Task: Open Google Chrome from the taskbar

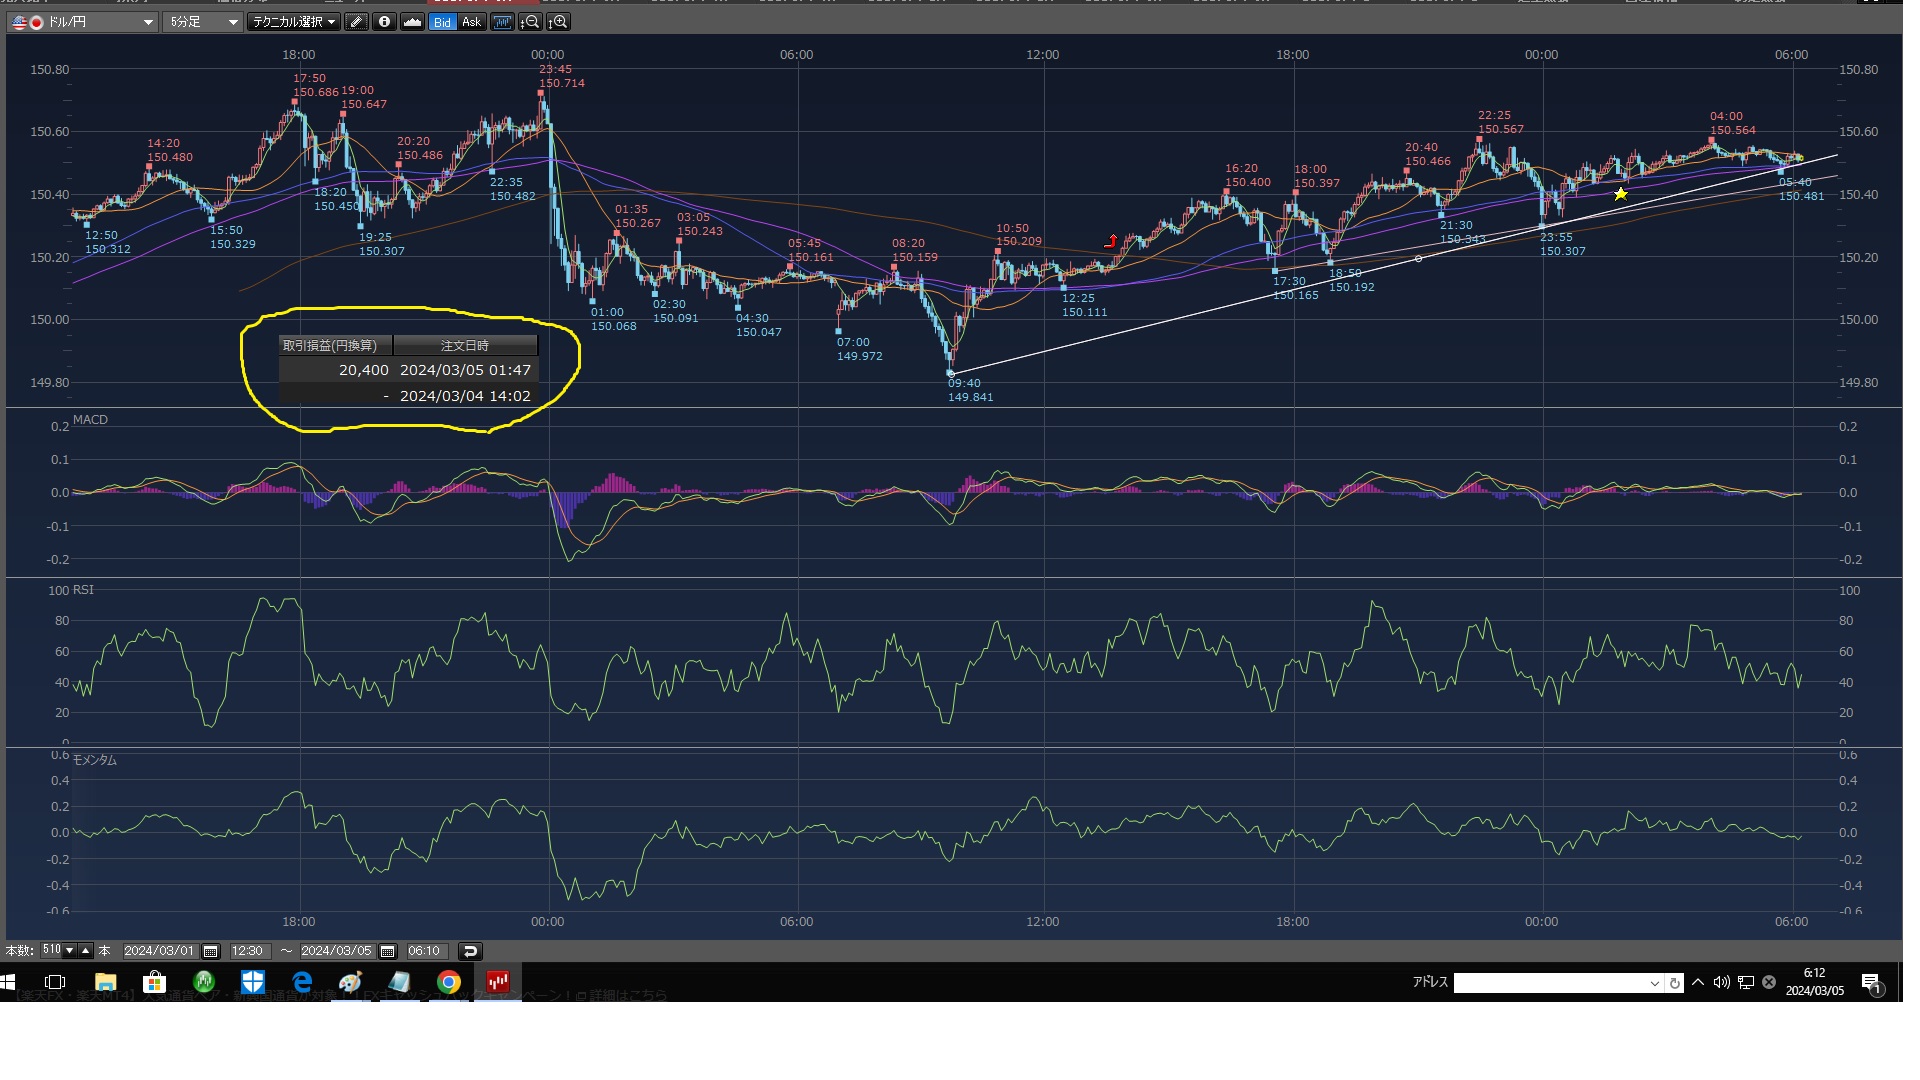Action: click(x=449, y=982)
